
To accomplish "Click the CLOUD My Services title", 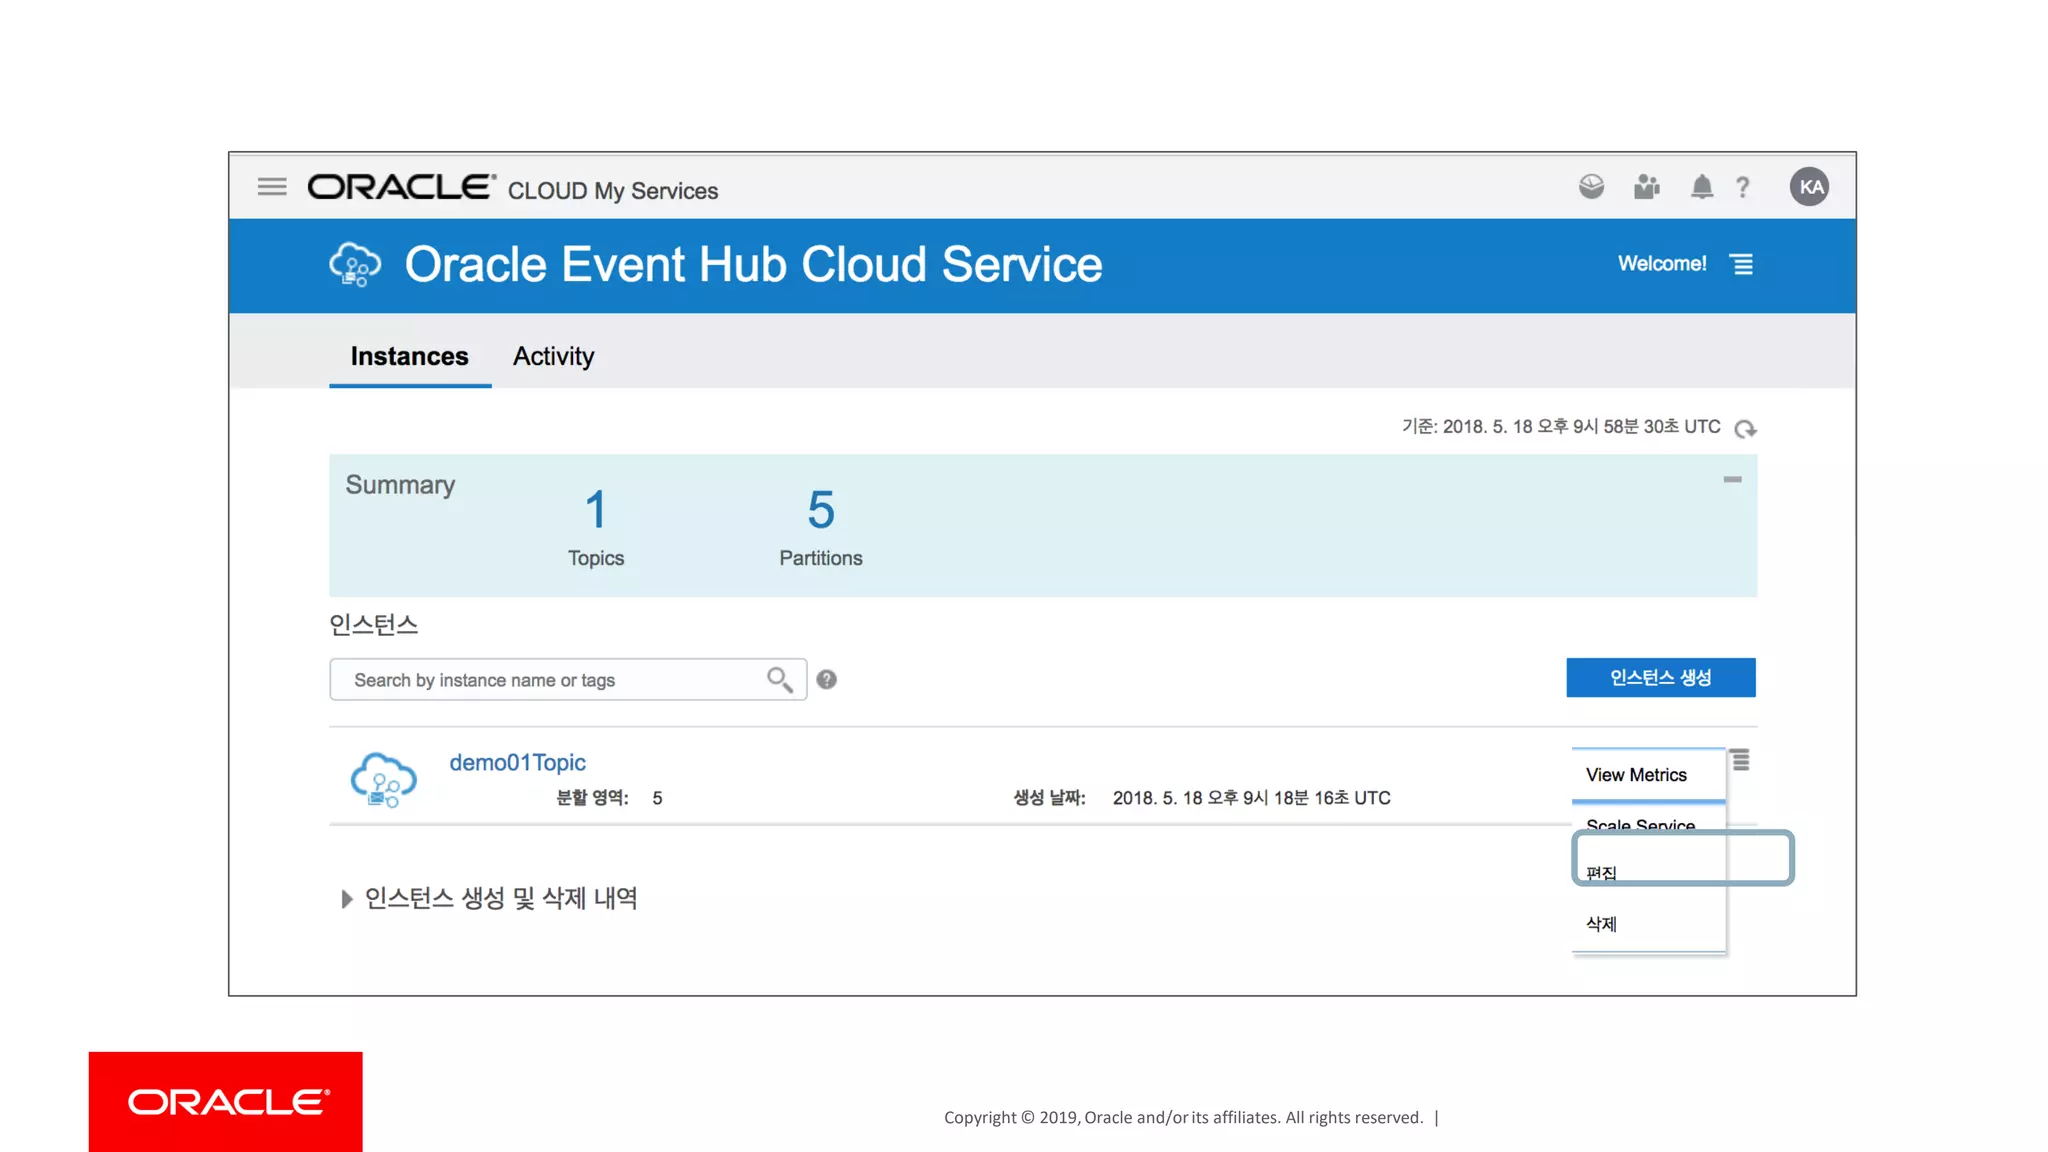I will (613, 191).
